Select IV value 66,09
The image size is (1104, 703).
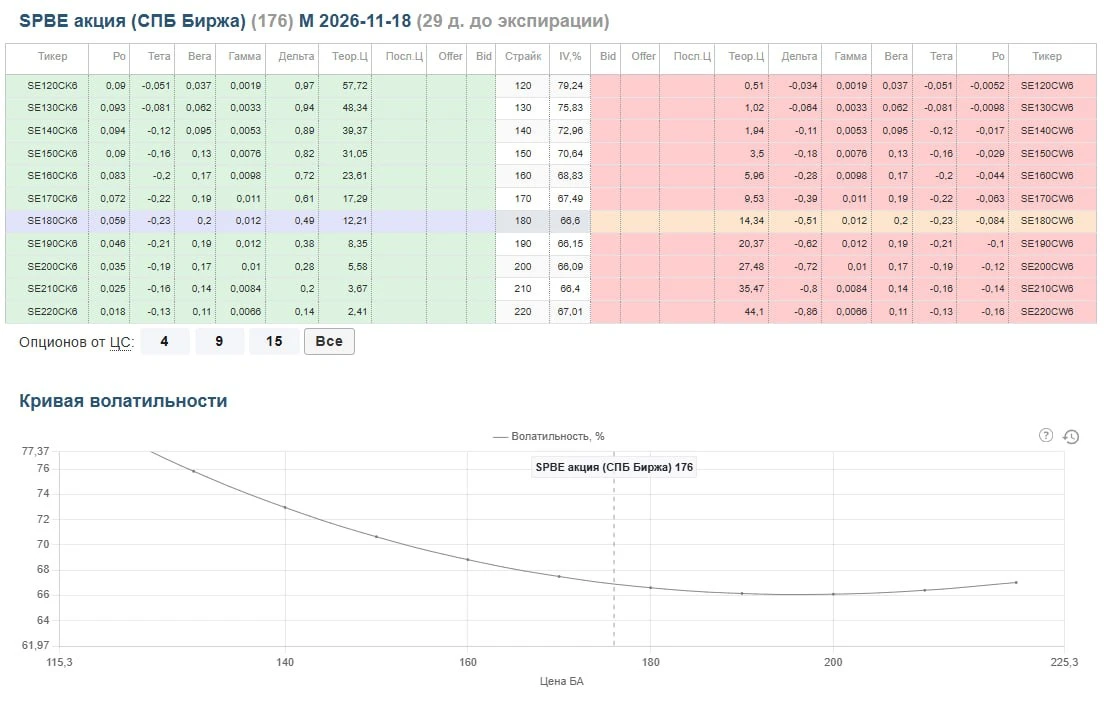[570, 266]
